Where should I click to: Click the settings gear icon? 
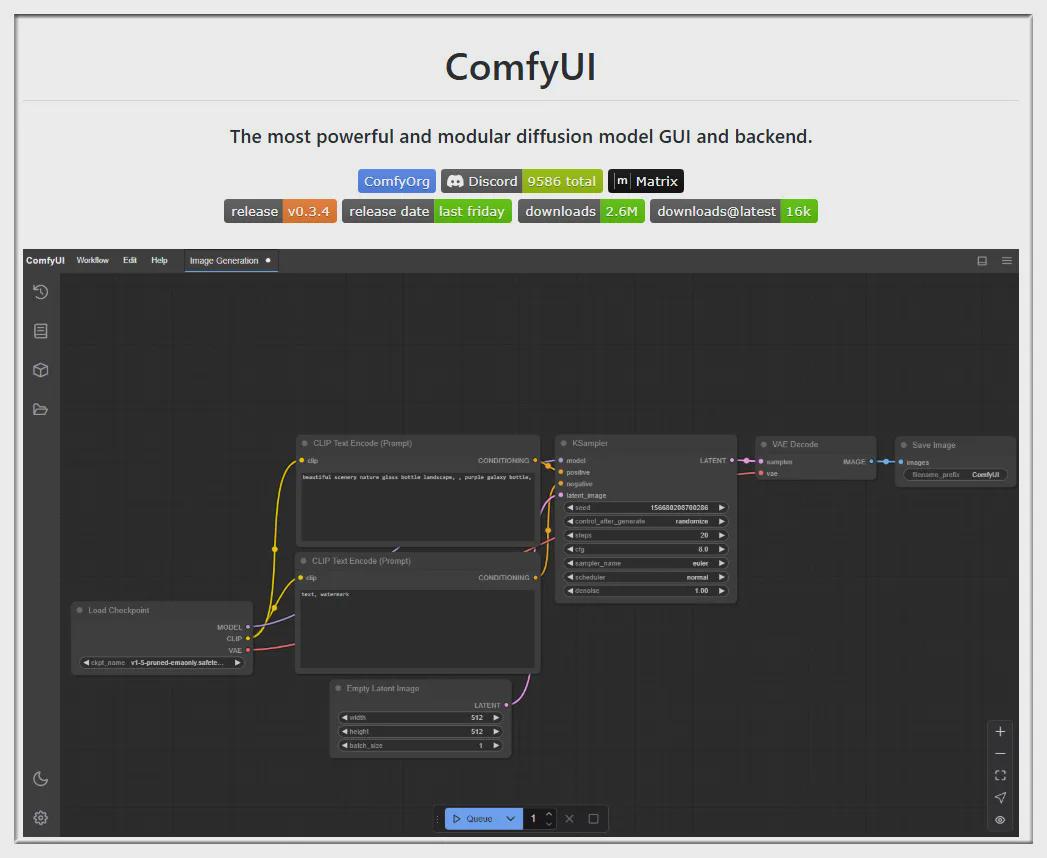pyautogui.click(x=40, y=818)
